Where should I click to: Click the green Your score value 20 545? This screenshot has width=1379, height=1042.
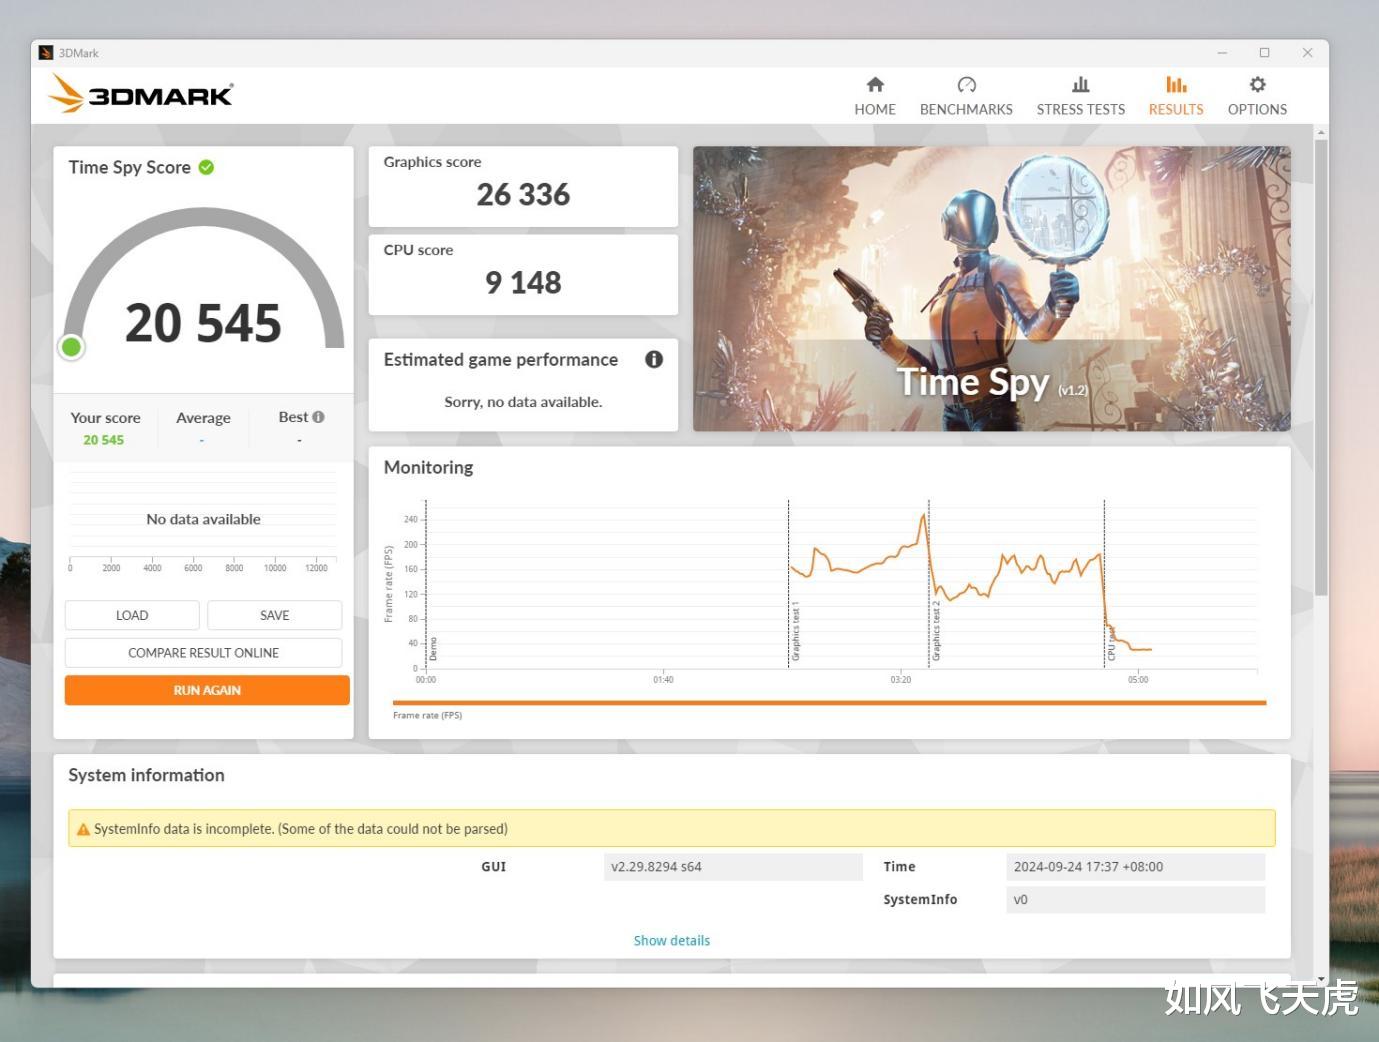pyautogui.click(x=103, y=440)
